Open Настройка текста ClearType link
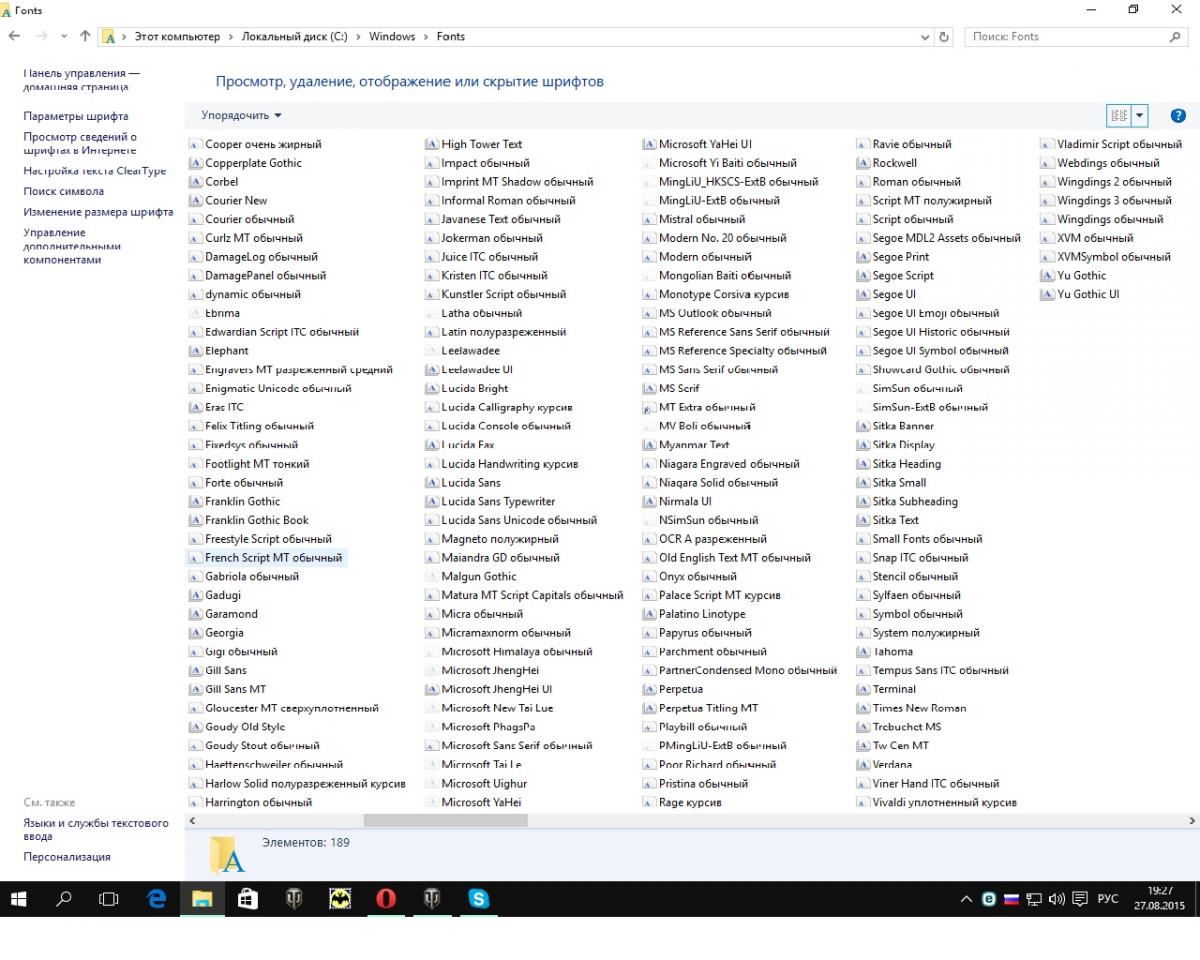 coord(95,171)
